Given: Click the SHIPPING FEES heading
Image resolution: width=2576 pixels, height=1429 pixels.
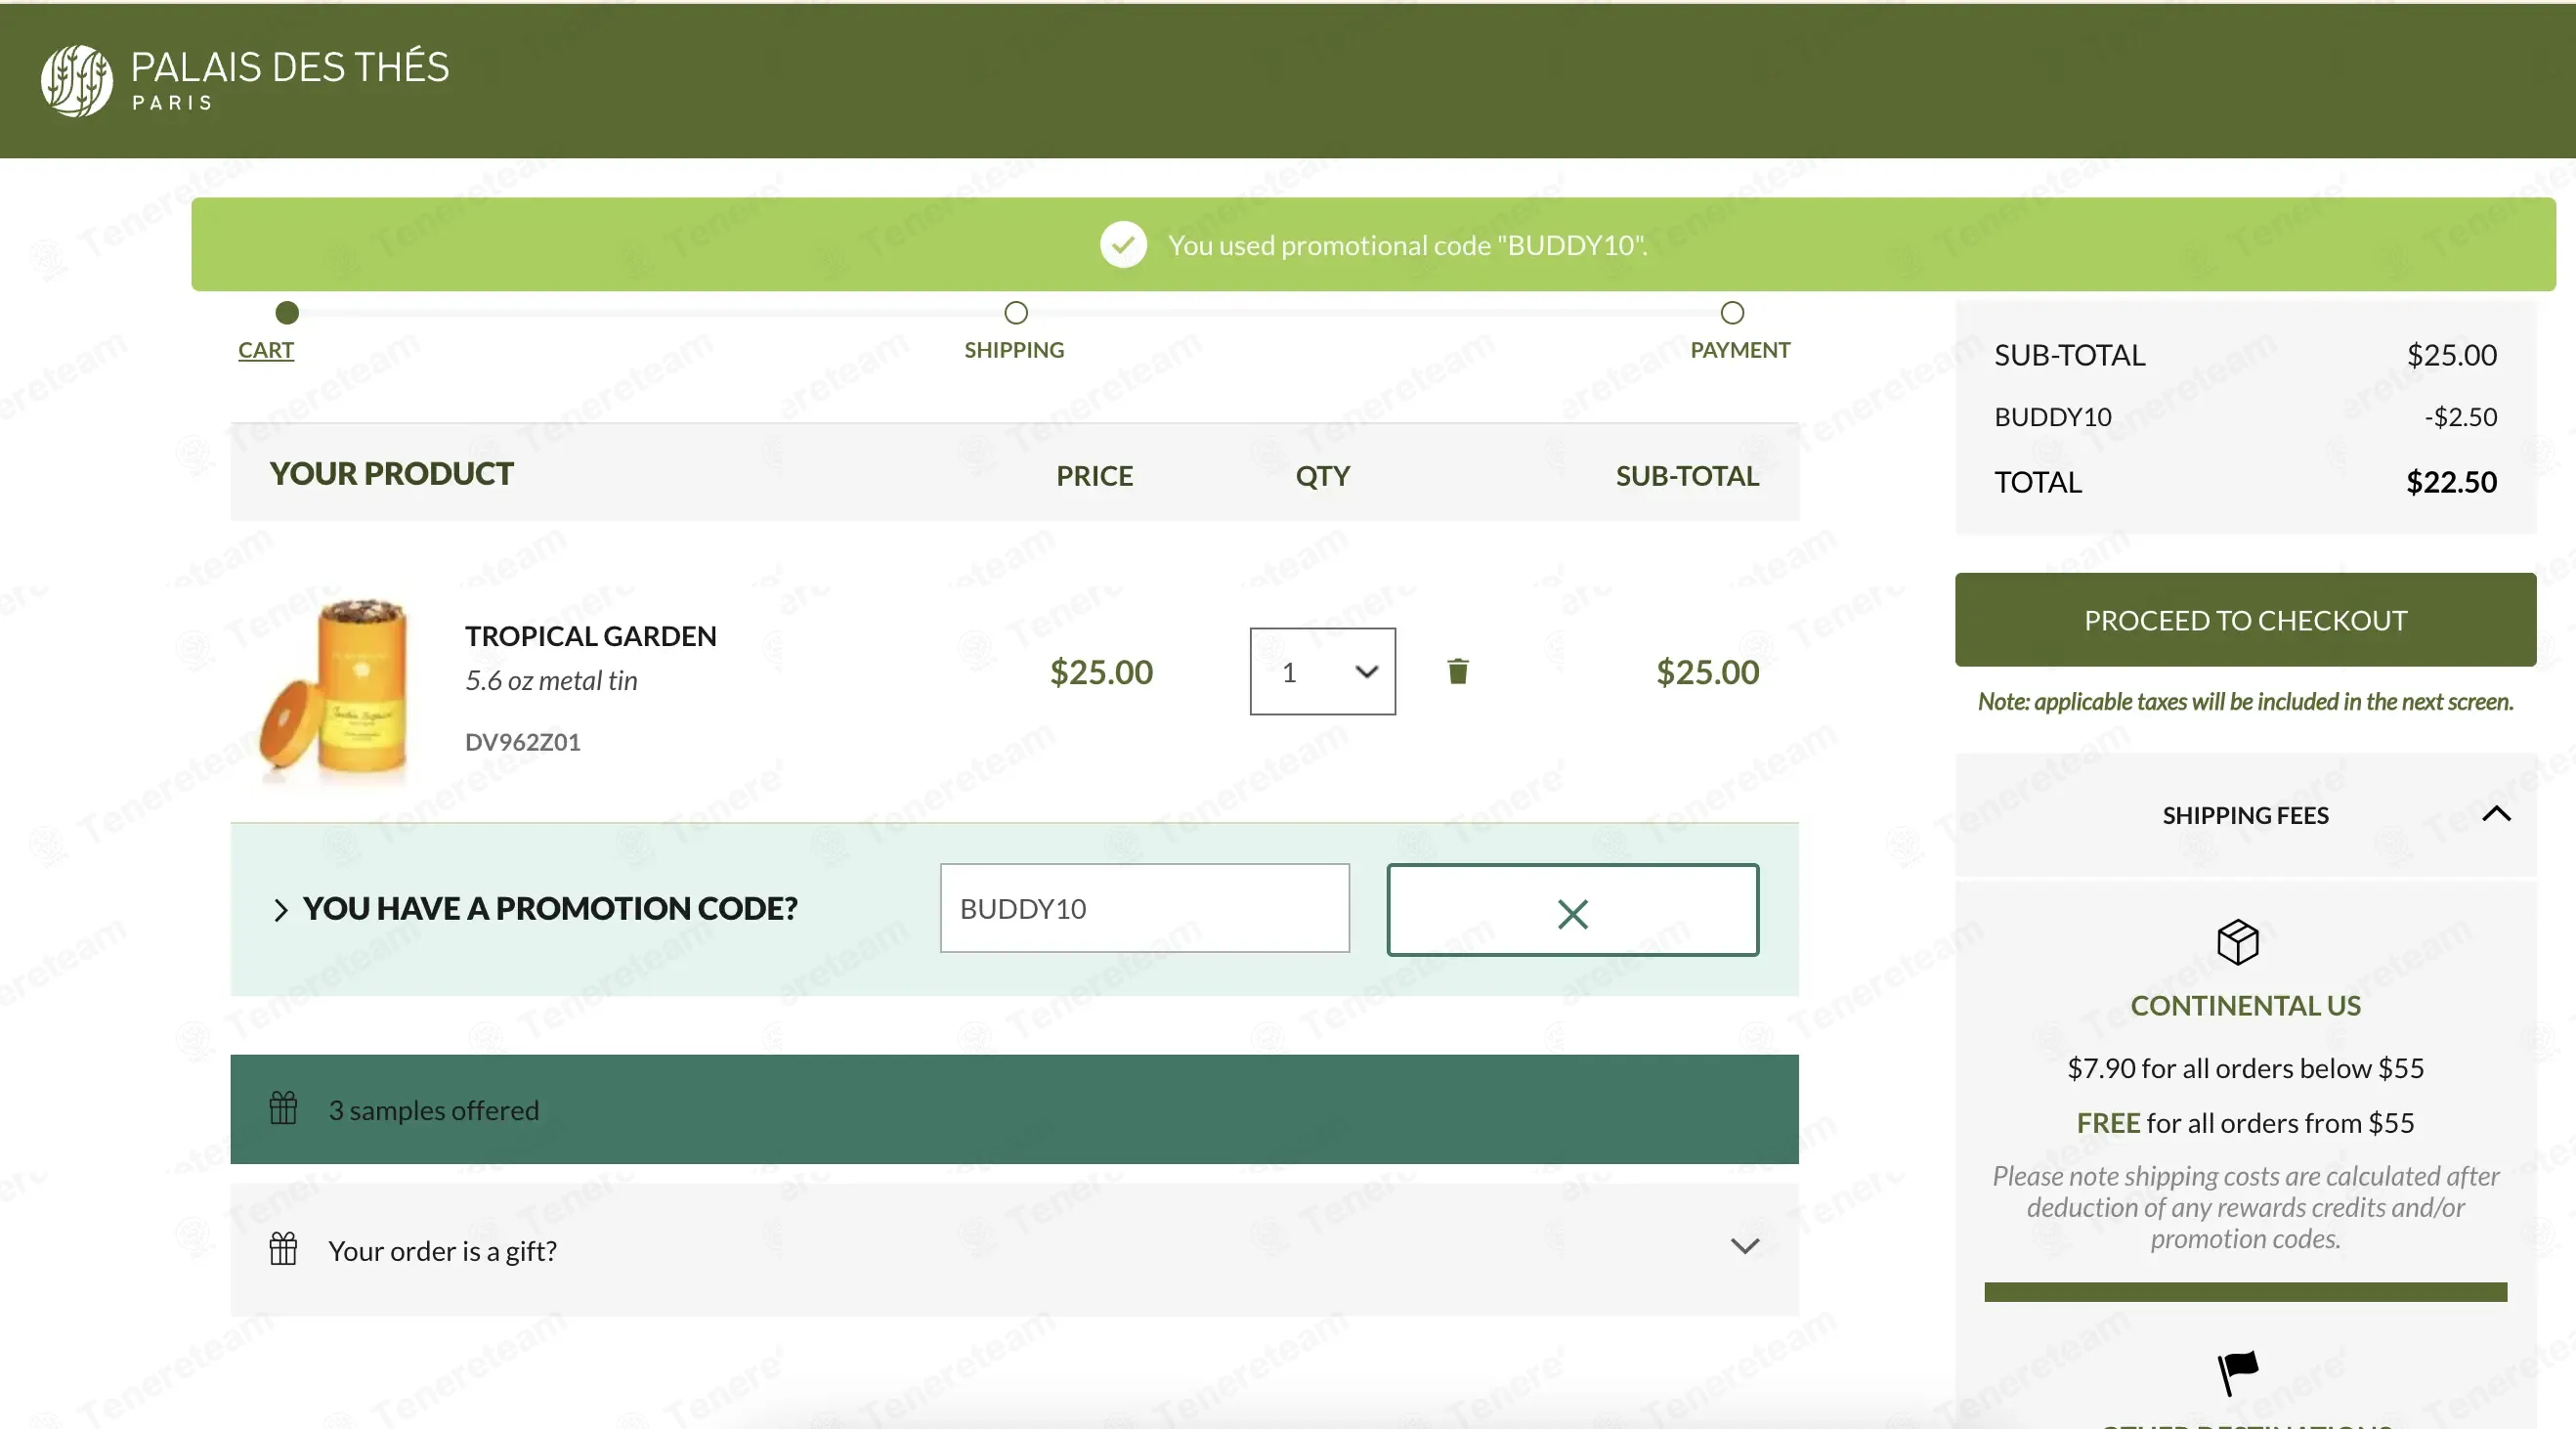Looking at the screenshot, I should [x=2245, y=815].
